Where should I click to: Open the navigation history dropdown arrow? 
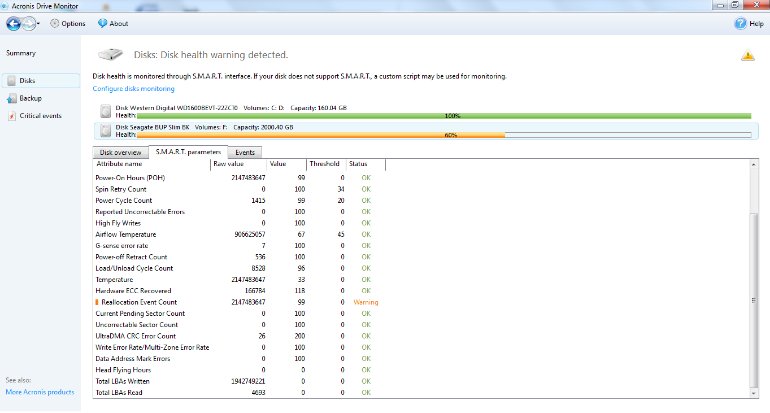pos(38,24)
